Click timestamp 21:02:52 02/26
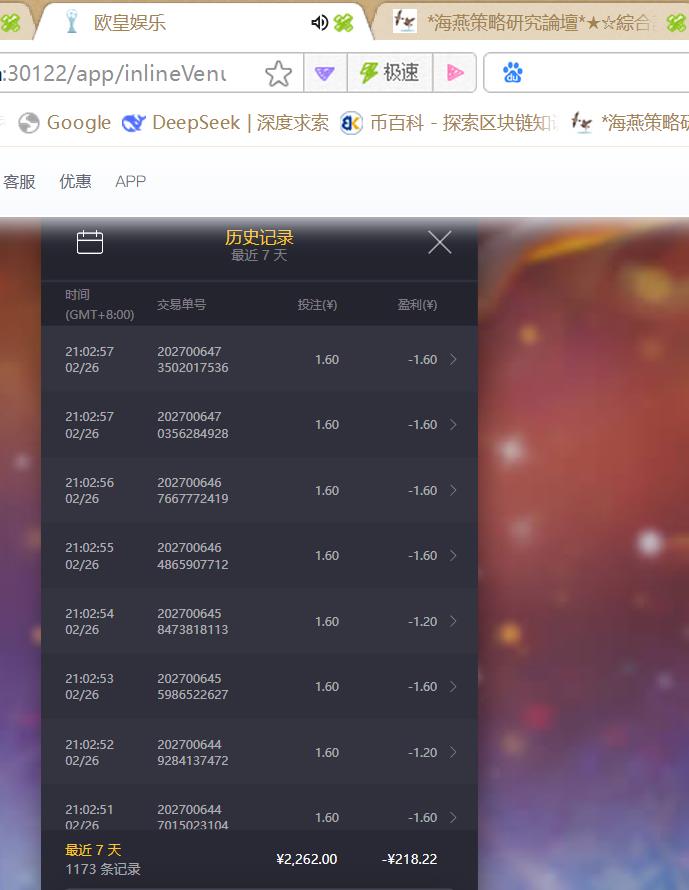The width and height of the screenshot is (689, 890). (90, 753)
